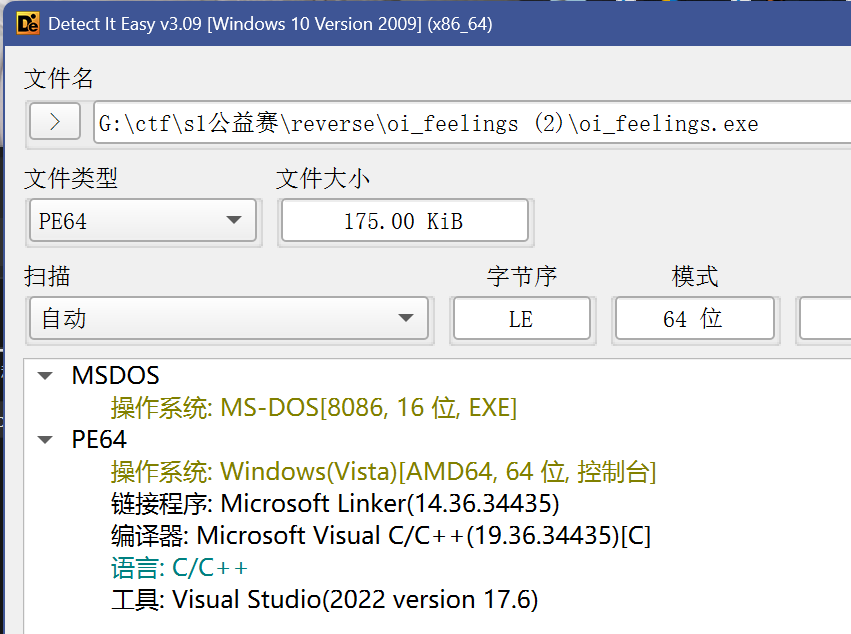851x634 pixels.
Task: Select the MSDOS tree node label
Action: [115, 376]
